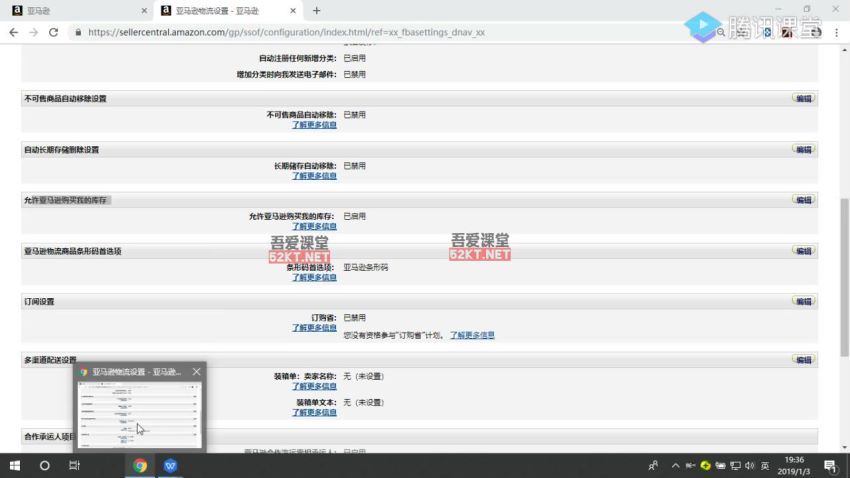Edit the 多渠道配送设置 section
This screenshot has height=478, width=850.
tap(803, 360)
